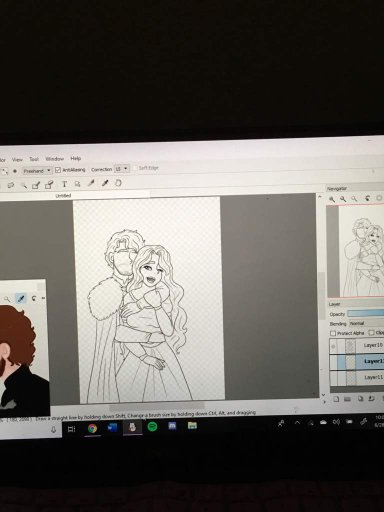The height and width of the screenshot is (512, 384).
Task: Open the Blending mode dropdown showing Normal
Action: pos(366,323)
